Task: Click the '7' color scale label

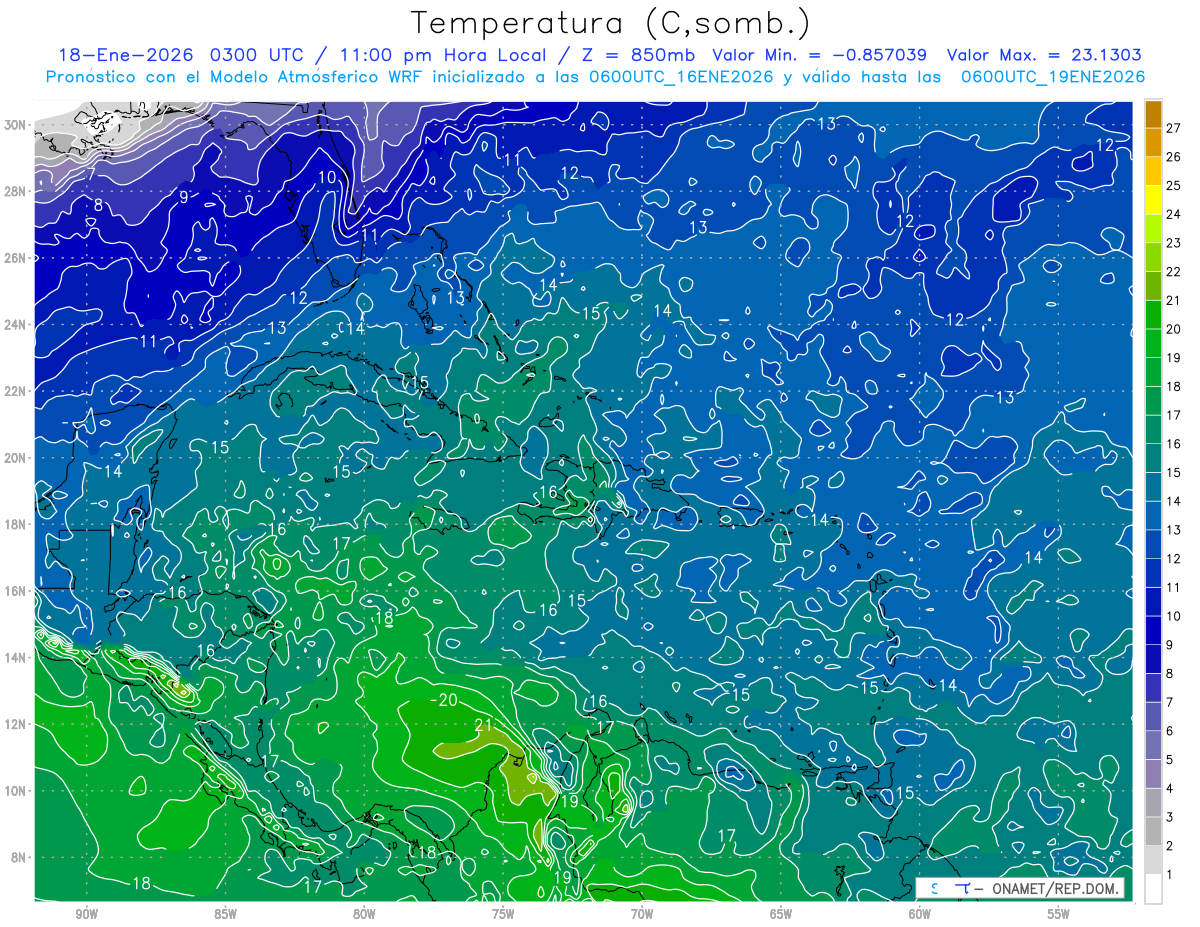Action: click(x=1169, y=702)
